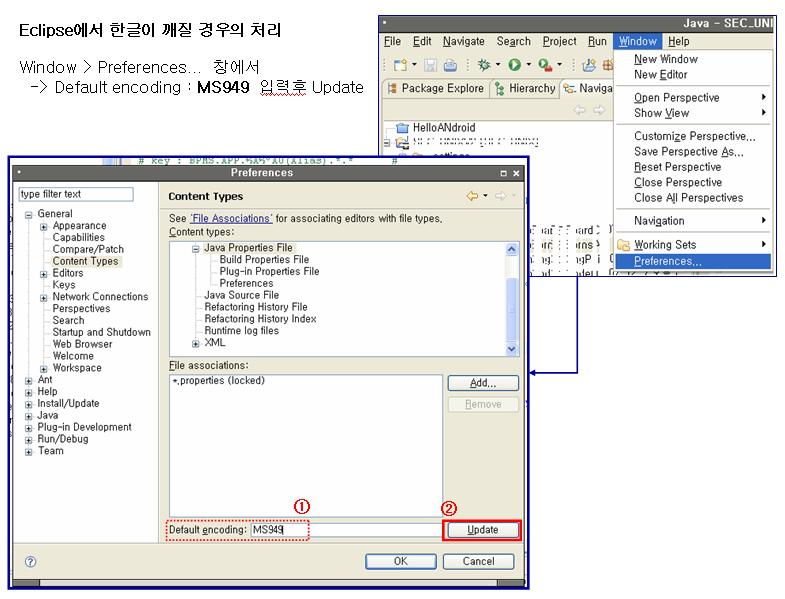Expand the Network Connections node

click(44, 298)
